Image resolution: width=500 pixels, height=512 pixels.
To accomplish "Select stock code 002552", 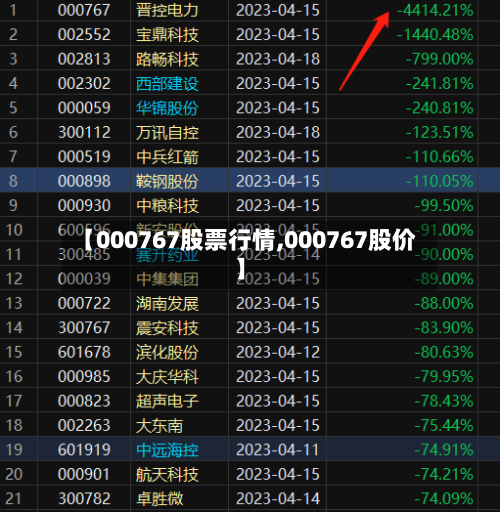I will pos(84,34).
